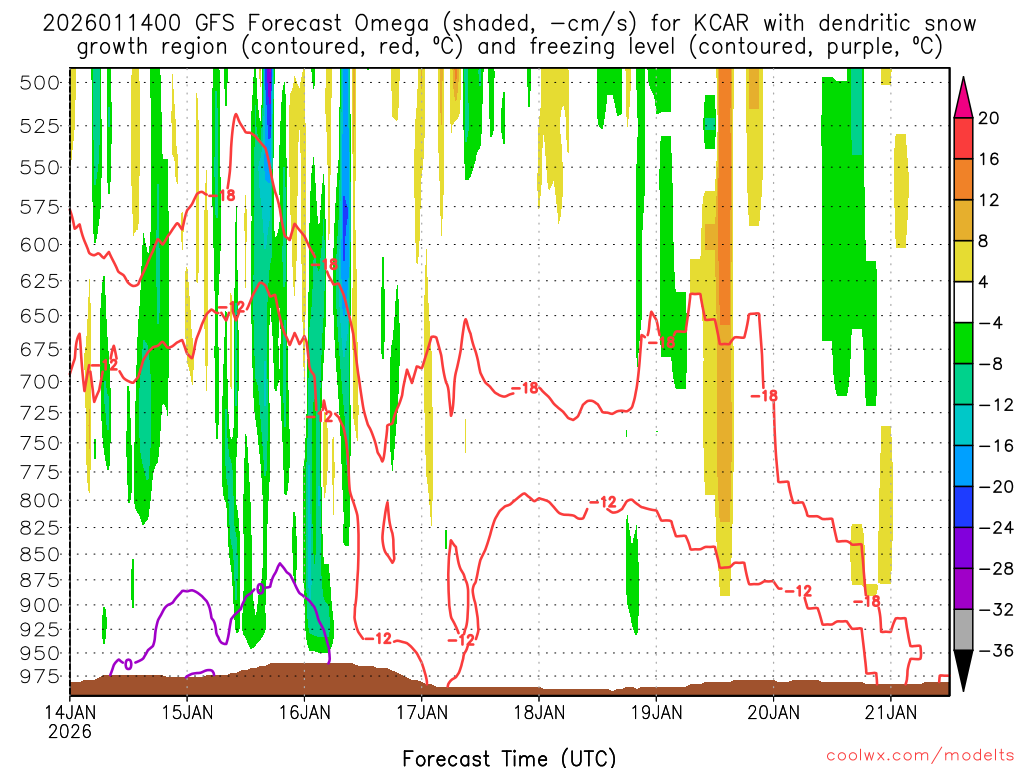The width and height of the screenshot is (1024, 768).
Task: Select the yellow 4 to 8 colorbar segment
Action: pos(963,261)
